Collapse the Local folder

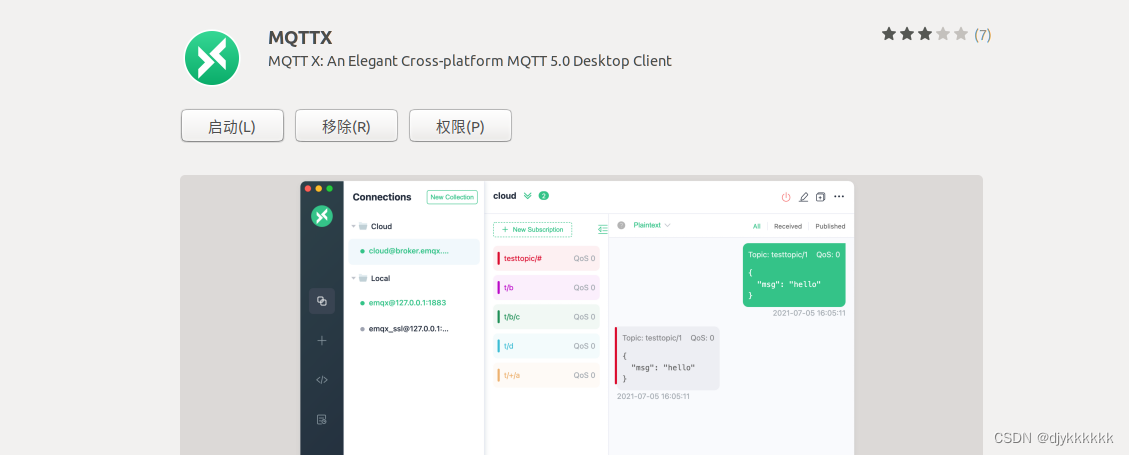[354, 278]
